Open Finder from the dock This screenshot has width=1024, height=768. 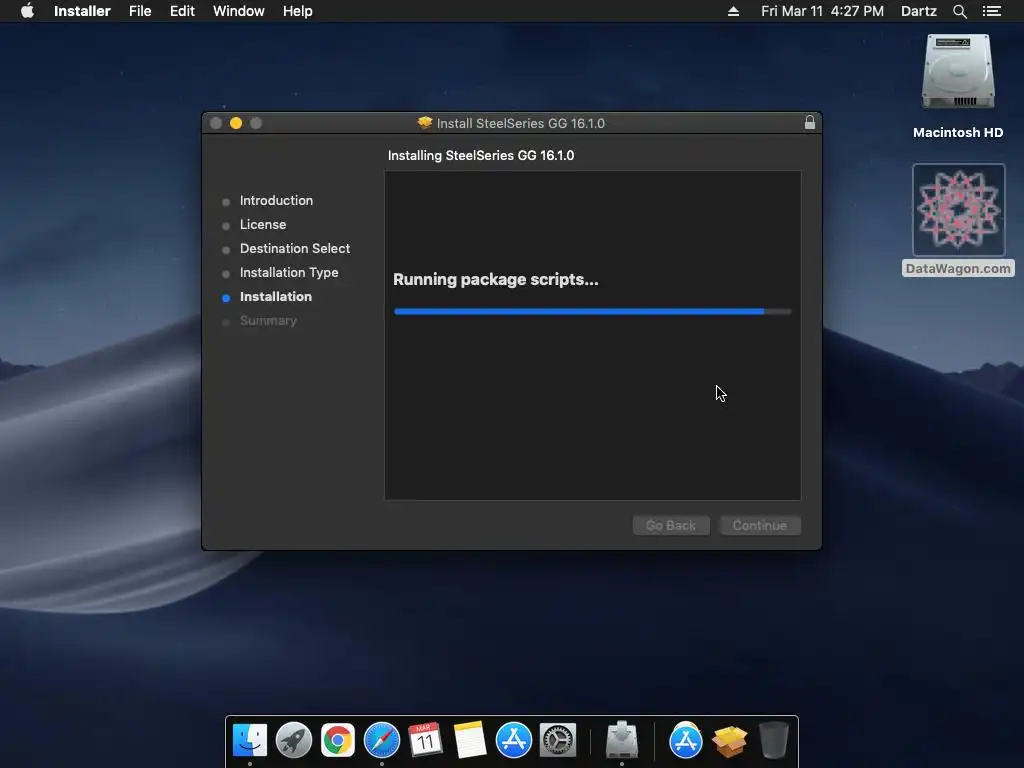tap(249, 741)
